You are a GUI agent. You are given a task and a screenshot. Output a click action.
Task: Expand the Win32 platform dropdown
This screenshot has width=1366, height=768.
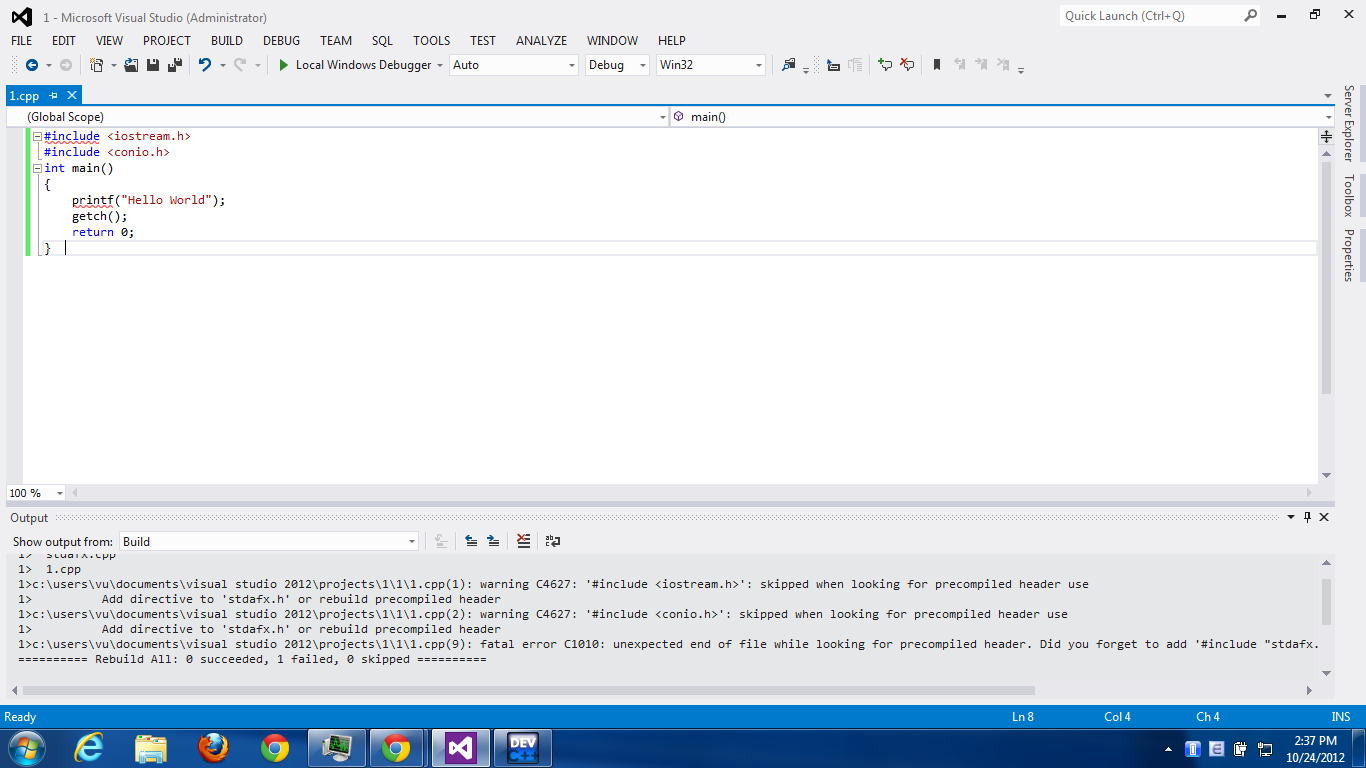pos(710,65)
